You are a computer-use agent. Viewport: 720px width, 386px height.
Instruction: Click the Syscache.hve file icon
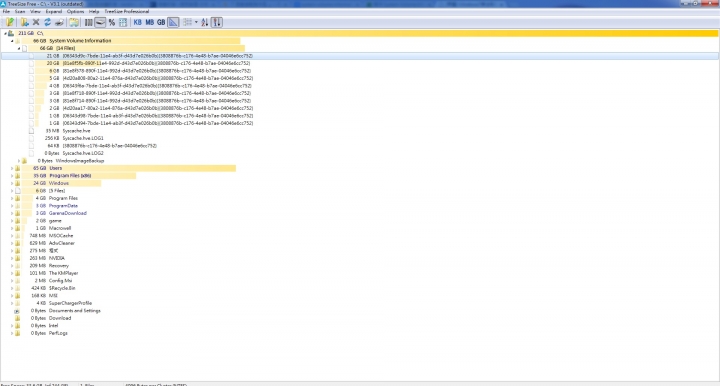31,131
